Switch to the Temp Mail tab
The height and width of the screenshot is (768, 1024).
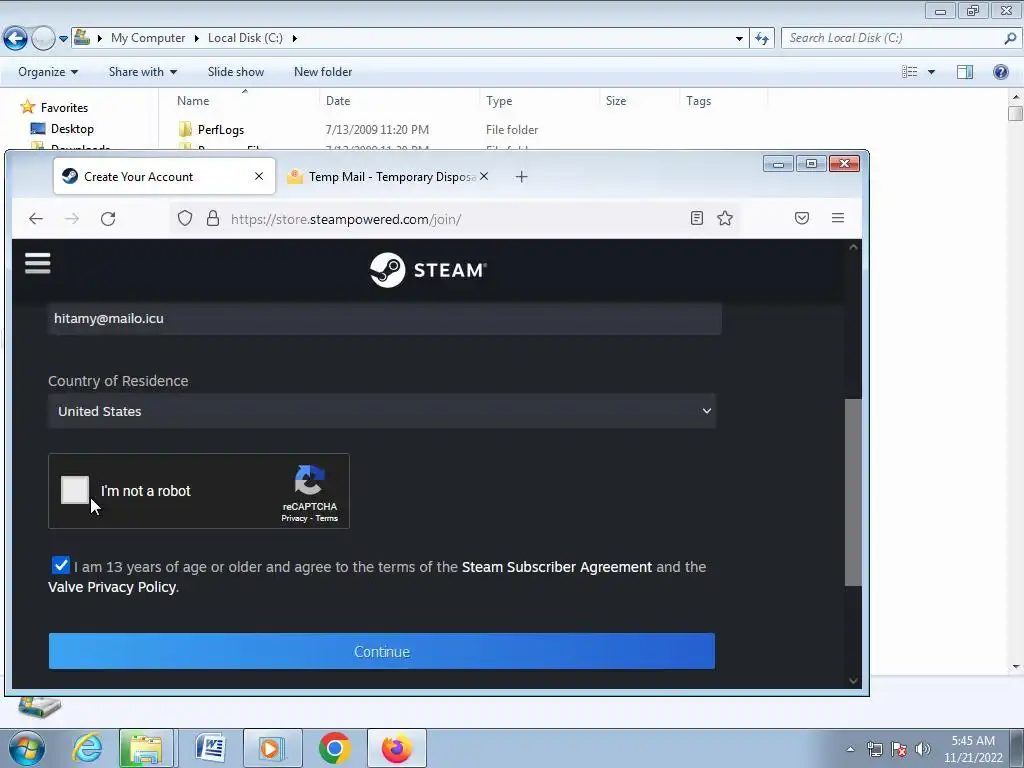pyautogui.click(x=389, y=176)
